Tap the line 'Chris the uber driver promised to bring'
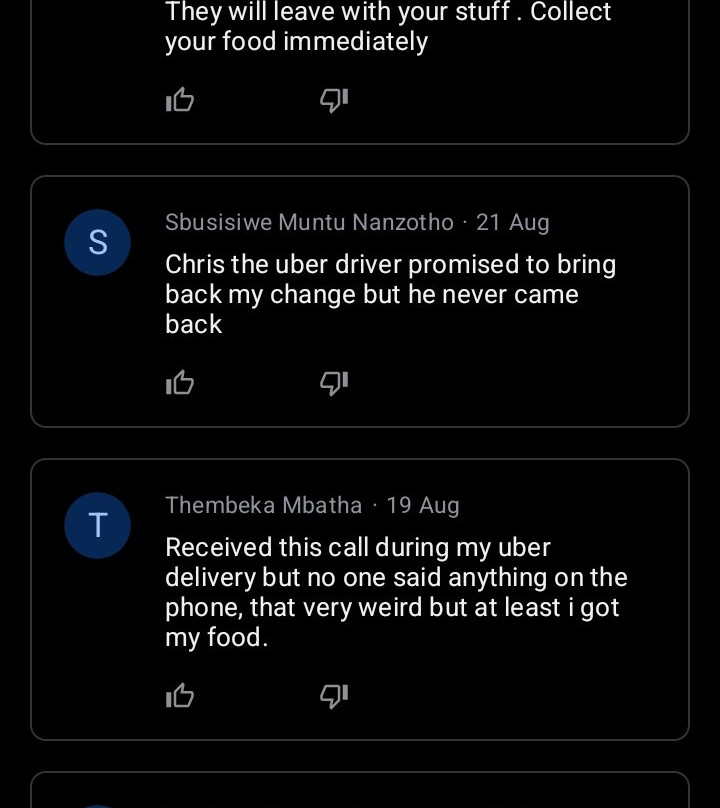The height and width of the screenshot is (808, 720). (390, 265)
